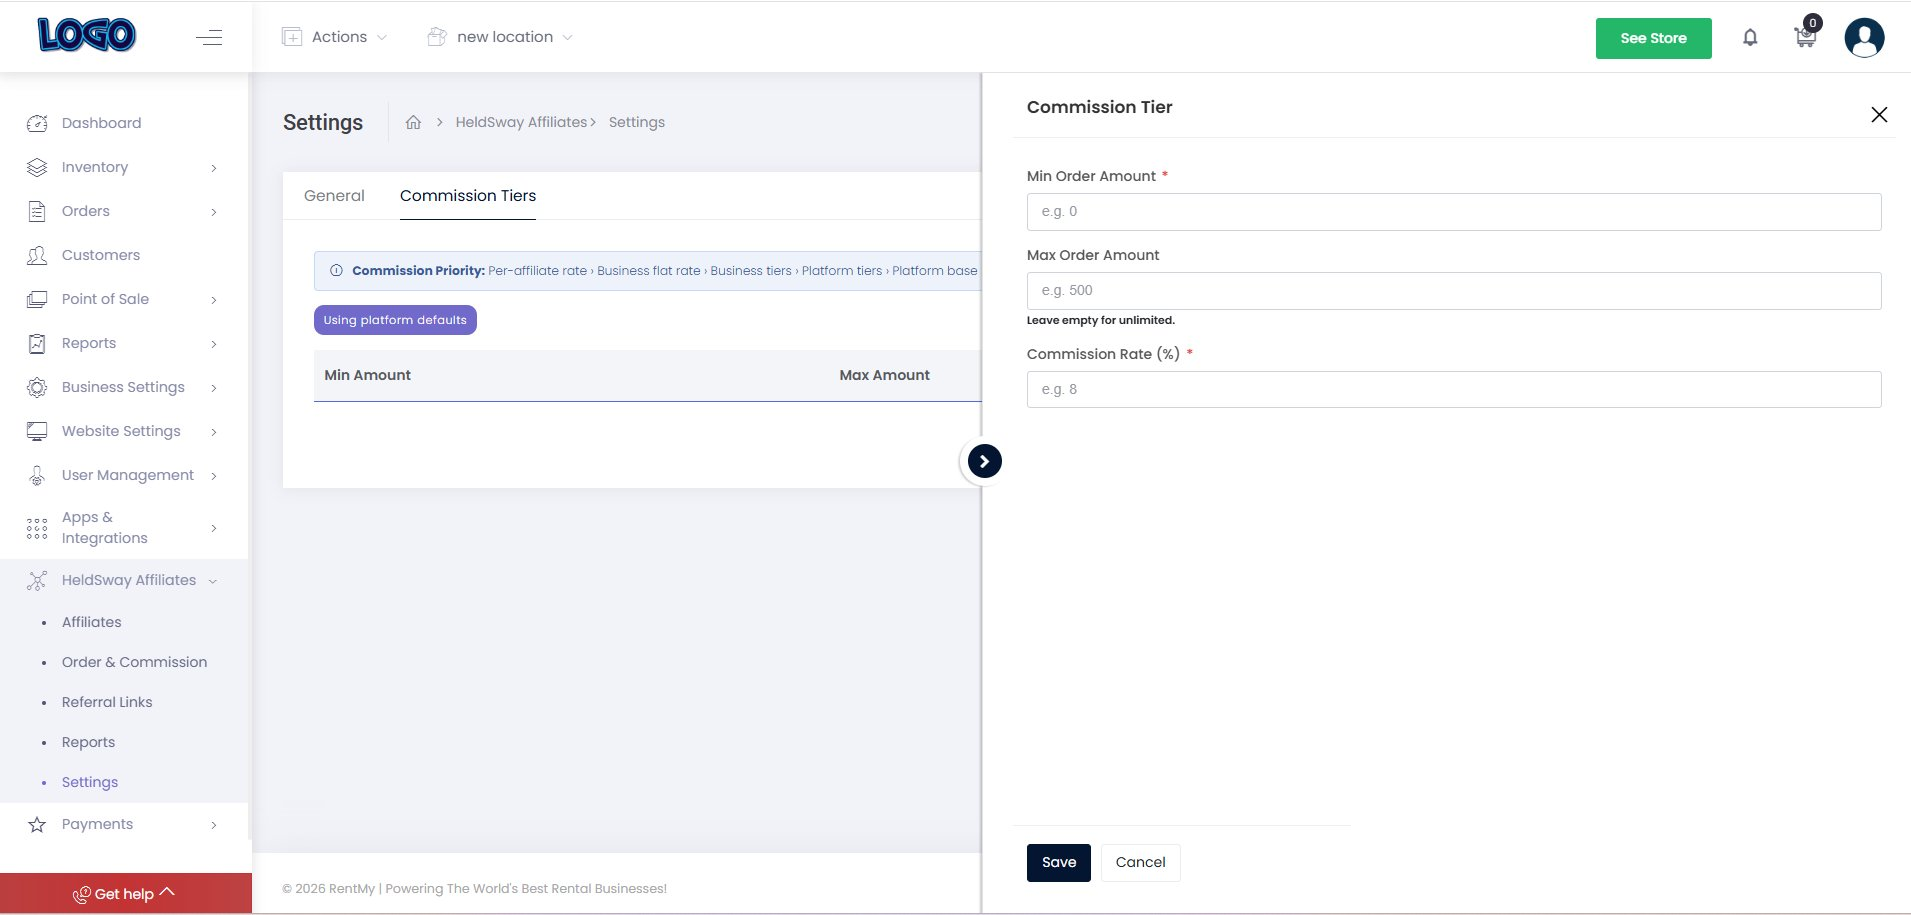Screen dimensions: 1911x915
Task: Focus the Commission Rate (%) field
Action: click(x=1454, y=390)
